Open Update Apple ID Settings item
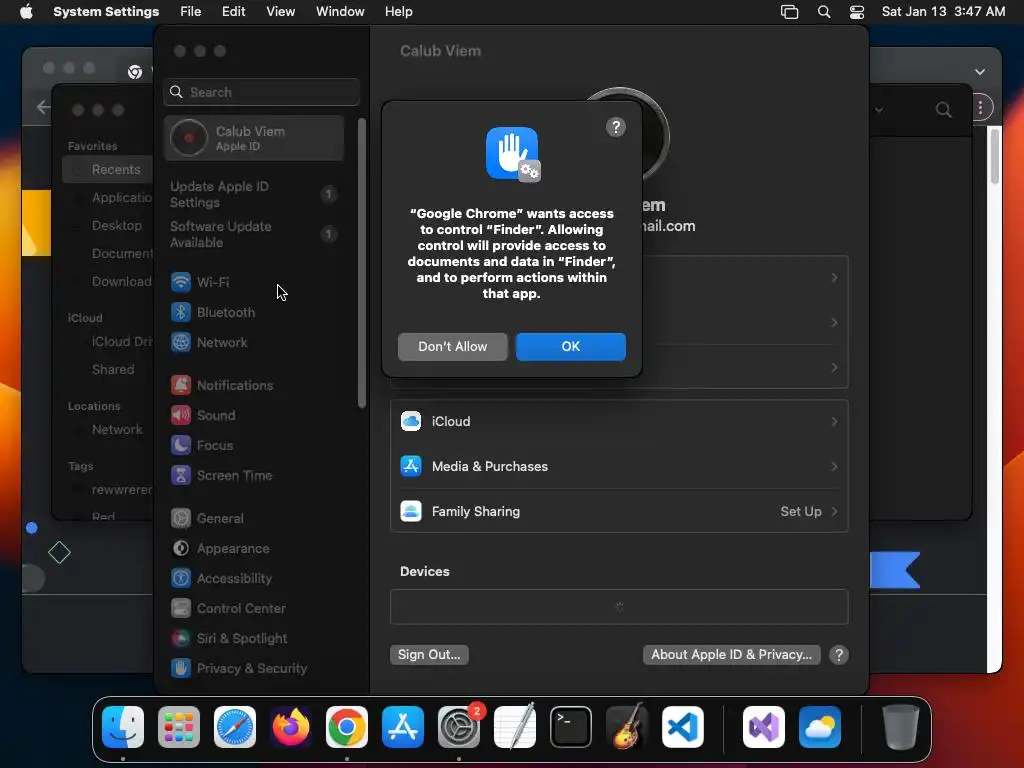This screenshot has width=1024, height=768. pos(253,195)
